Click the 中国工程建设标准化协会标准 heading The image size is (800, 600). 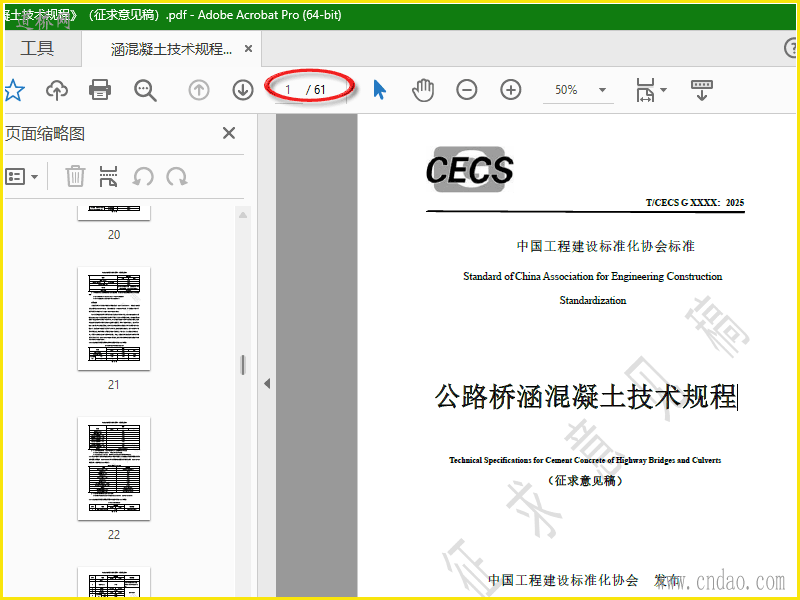(606, 246)
